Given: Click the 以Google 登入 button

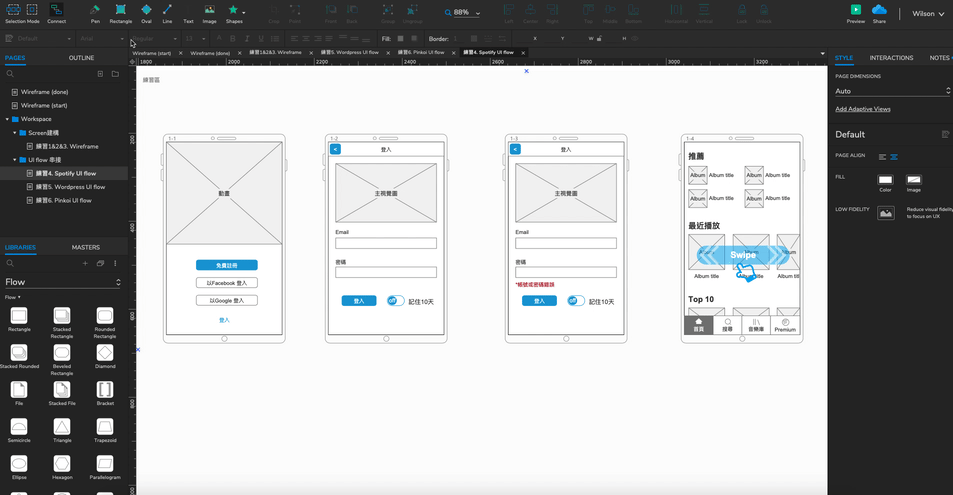Looking at the screenshot, I should pos(227,300).
